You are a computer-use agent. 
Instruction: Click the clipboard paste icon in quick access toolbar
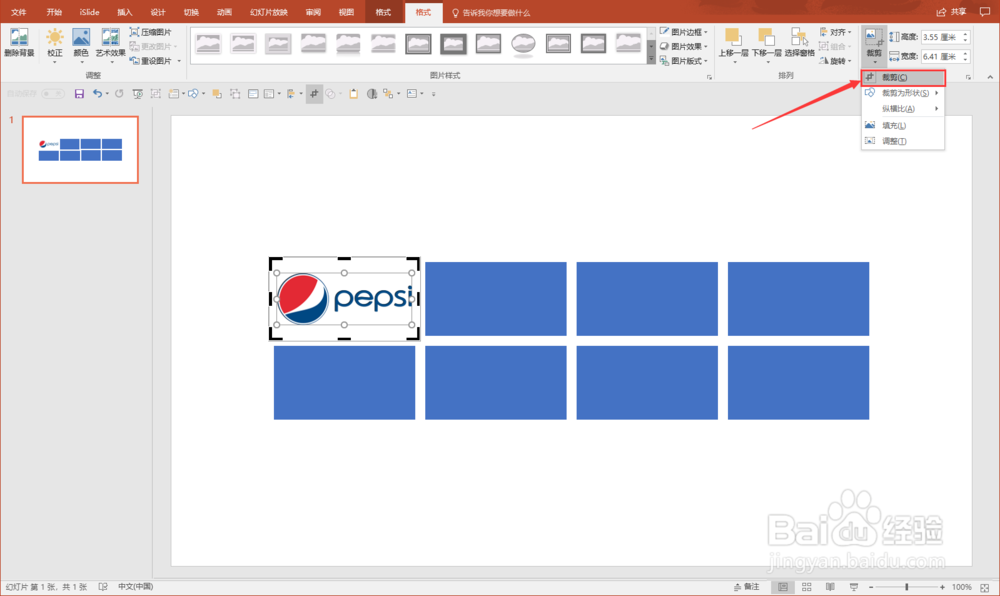click(x=353, y=94)
